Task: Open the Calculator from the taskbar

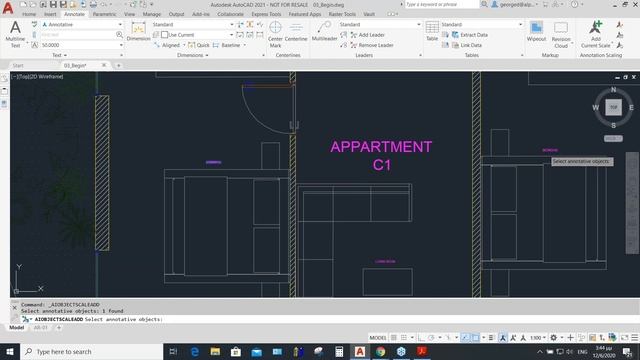Action: pos(339,351)
